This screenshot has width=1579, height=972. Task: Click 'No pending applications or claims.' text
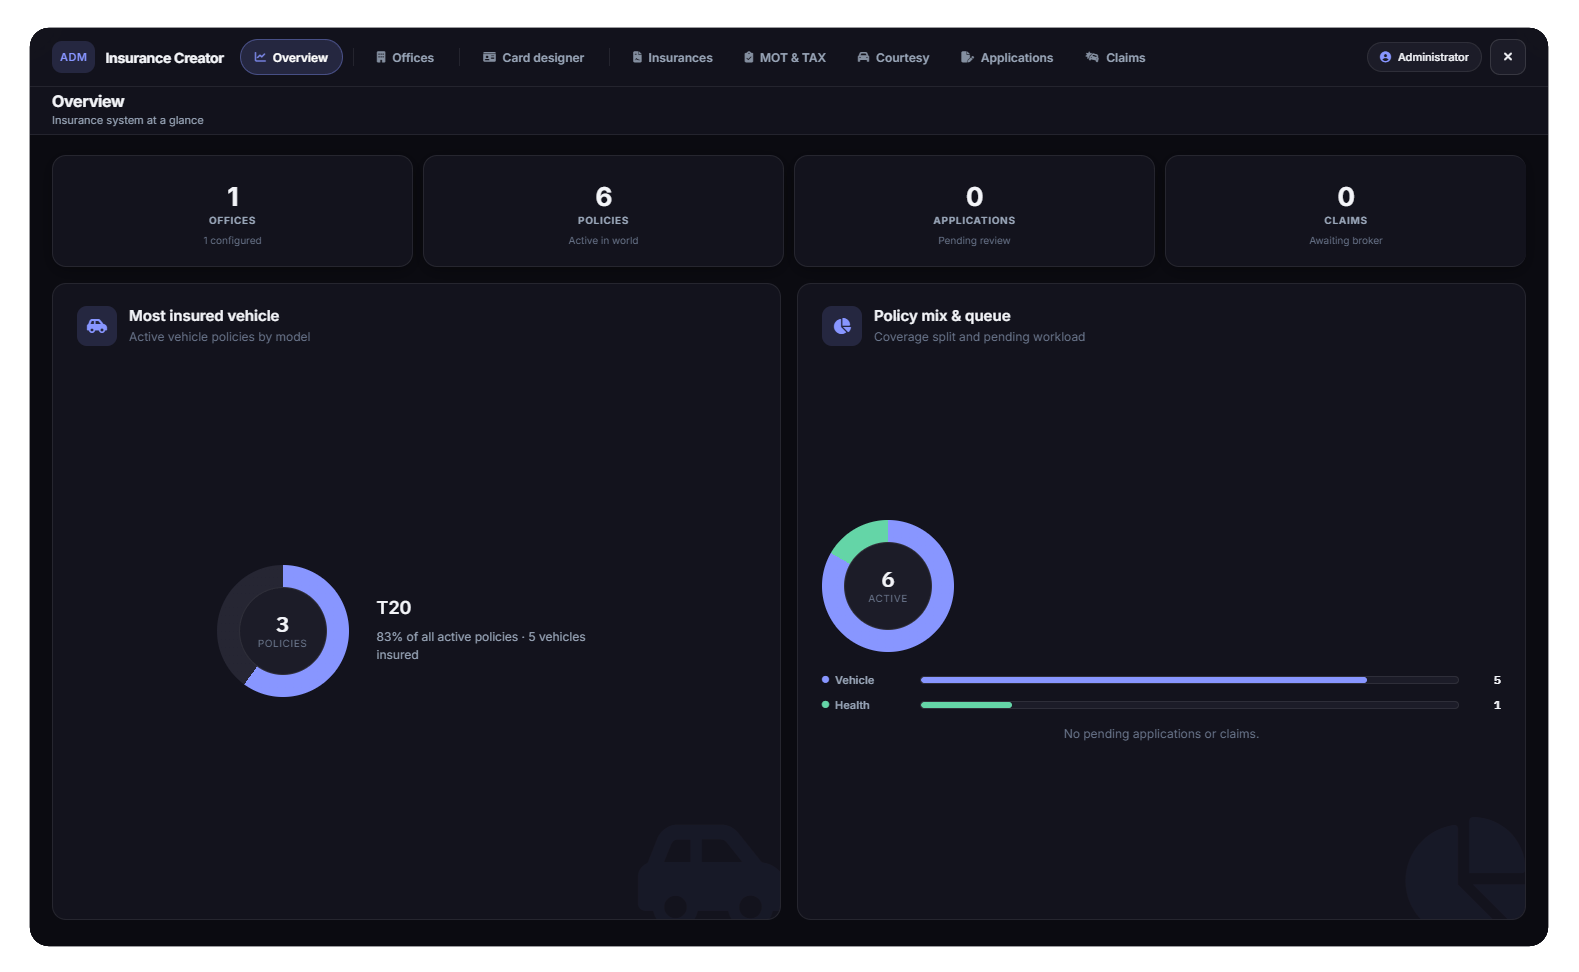click(1161, 734)
